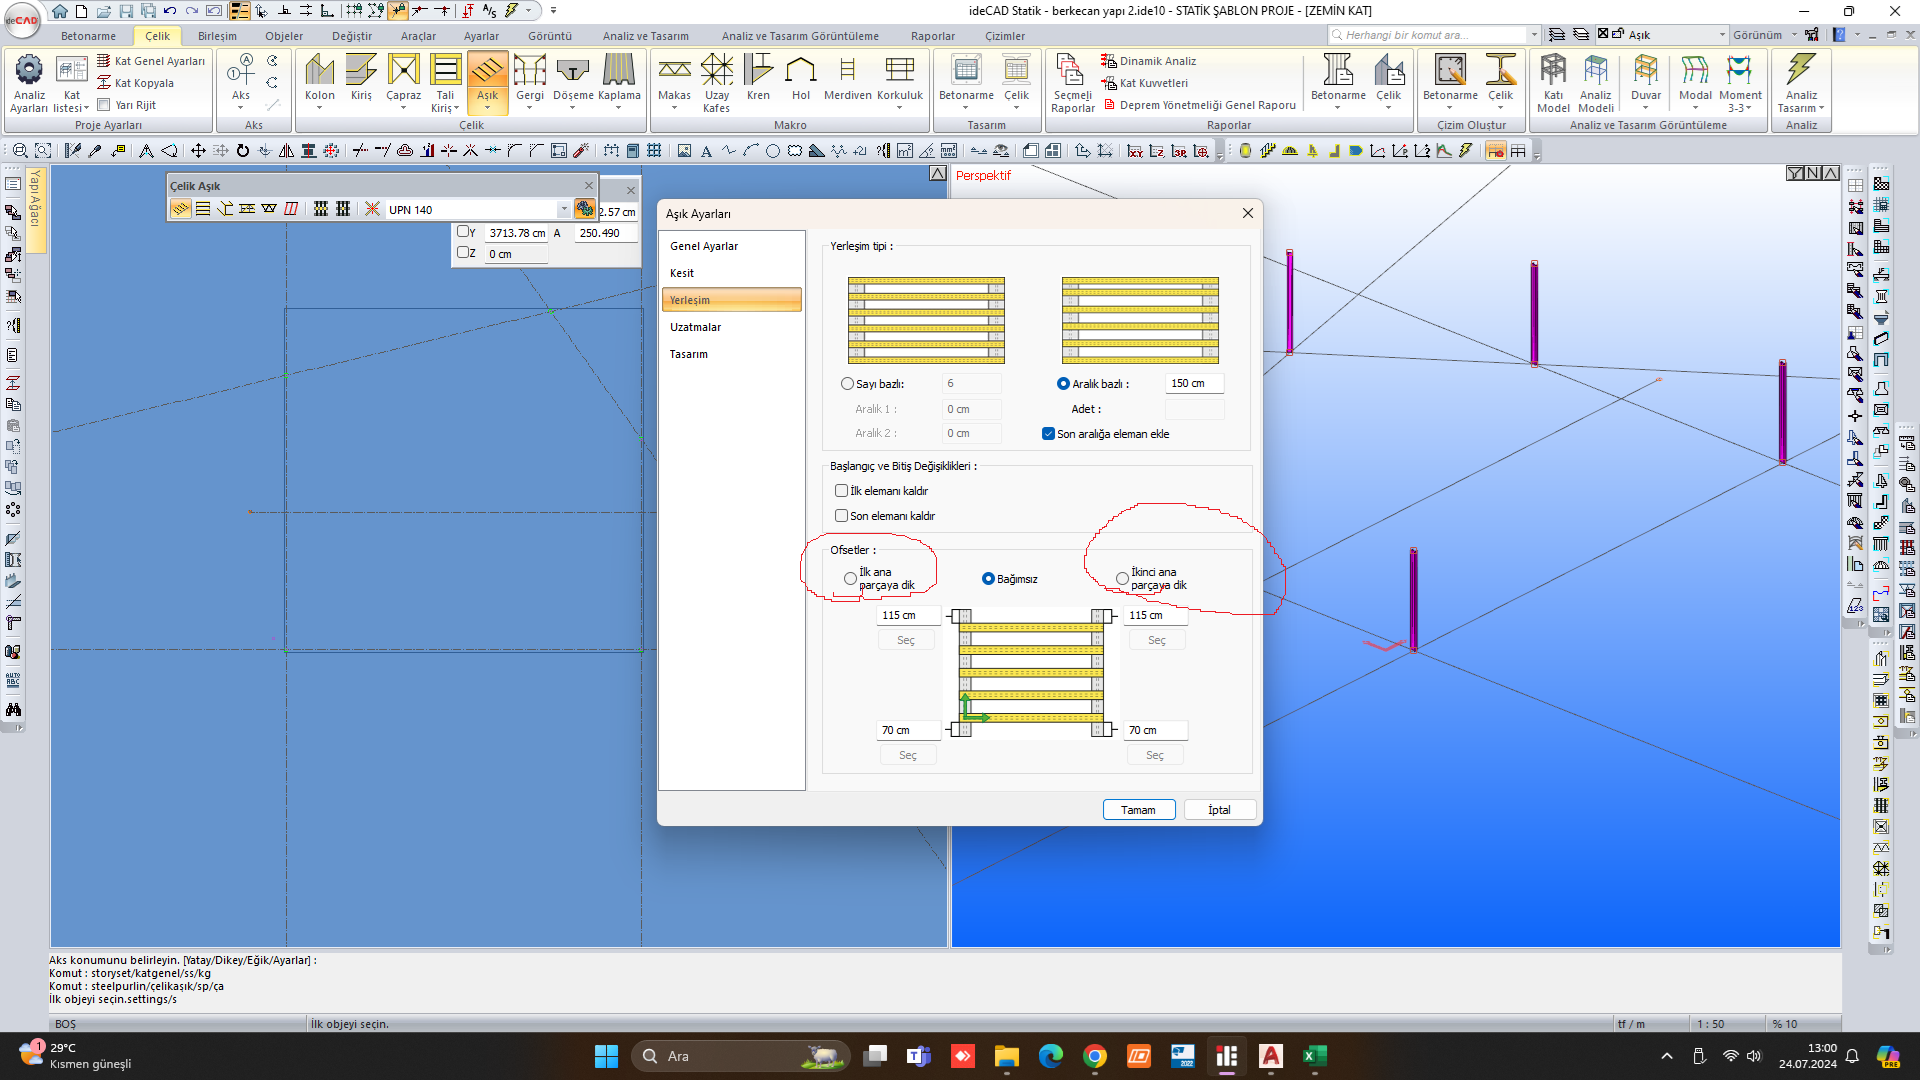Expand the Genel Ayarlar section

[704, 245]
